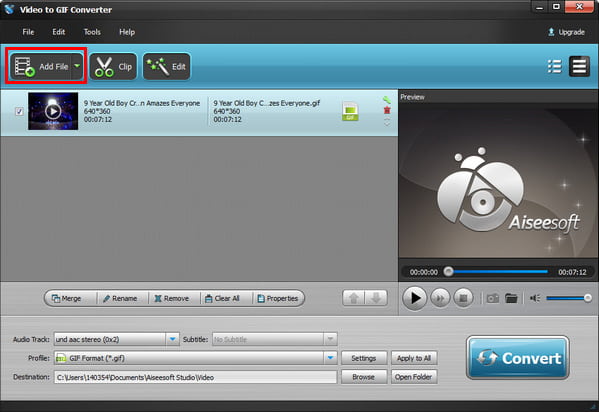Screen dimensions: 599x412
Task: Click the small expand arrows under the trash icon
Action: pos(387,122)
